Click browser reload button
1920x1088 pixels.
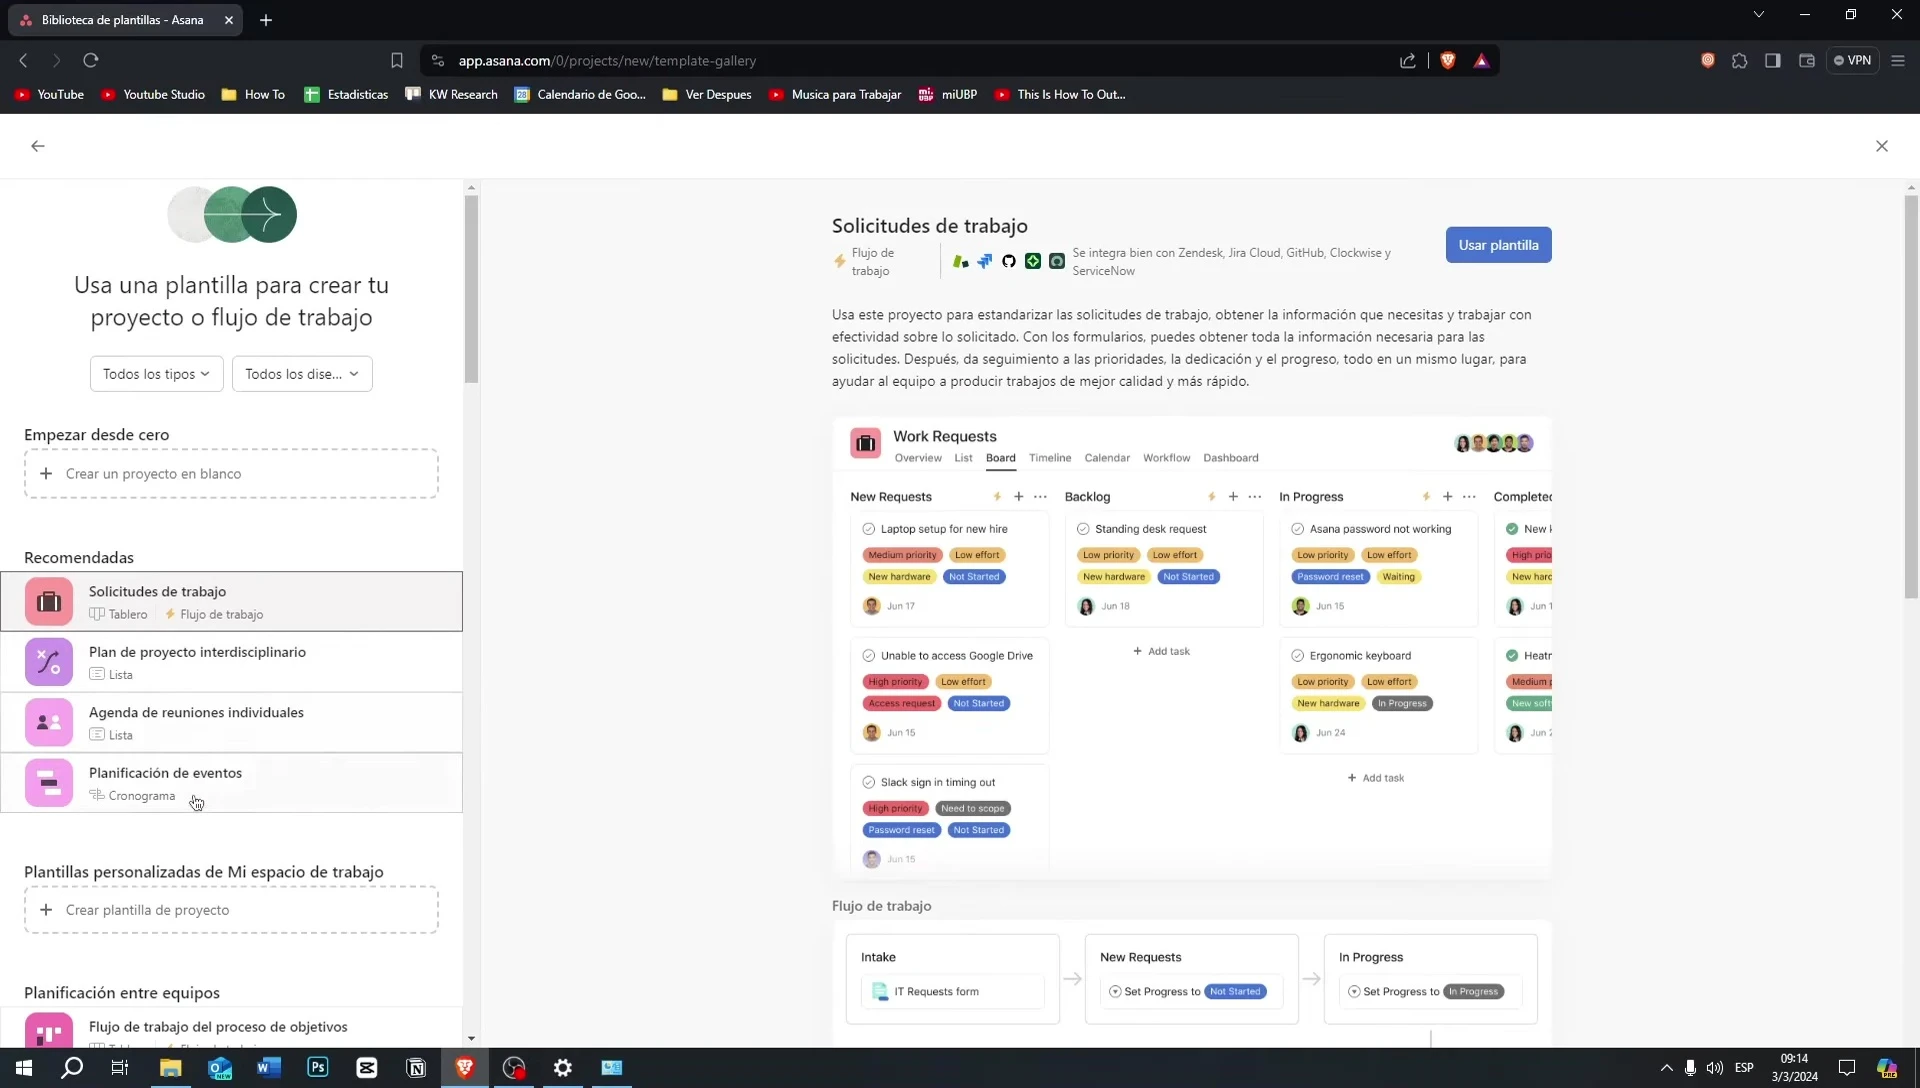tap(91, 61)
